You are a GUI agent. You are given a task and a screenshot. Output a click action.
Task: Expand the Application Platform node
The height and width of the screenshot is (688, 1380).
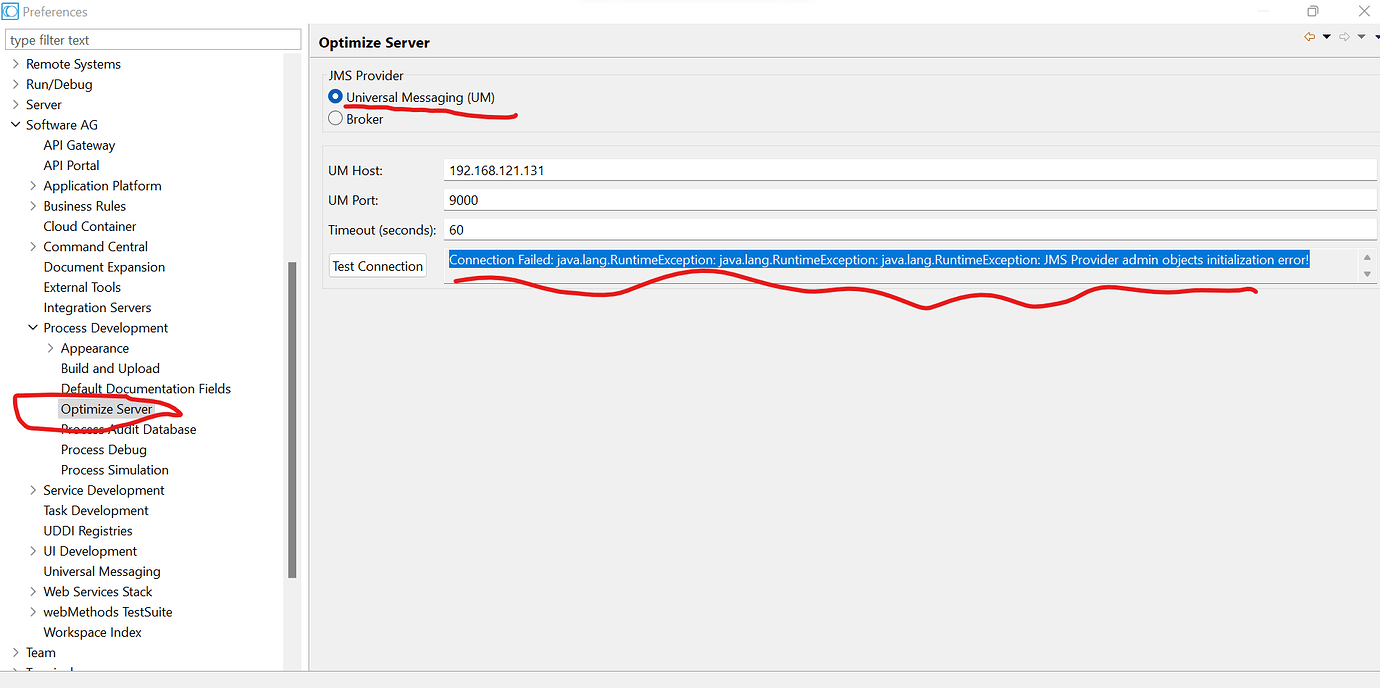[x=33, y=186]
